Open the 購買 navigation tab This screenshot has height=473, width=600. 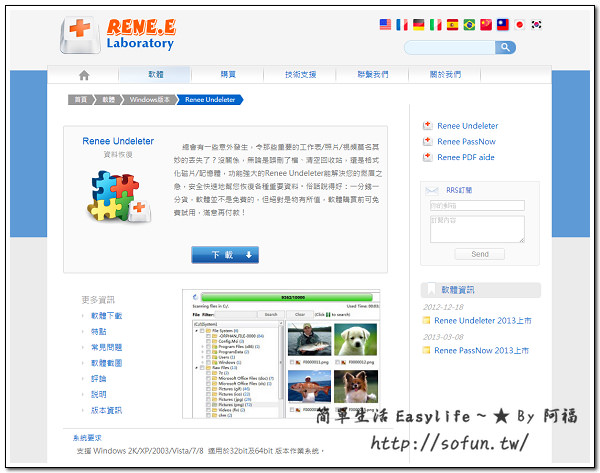[228, 75]
